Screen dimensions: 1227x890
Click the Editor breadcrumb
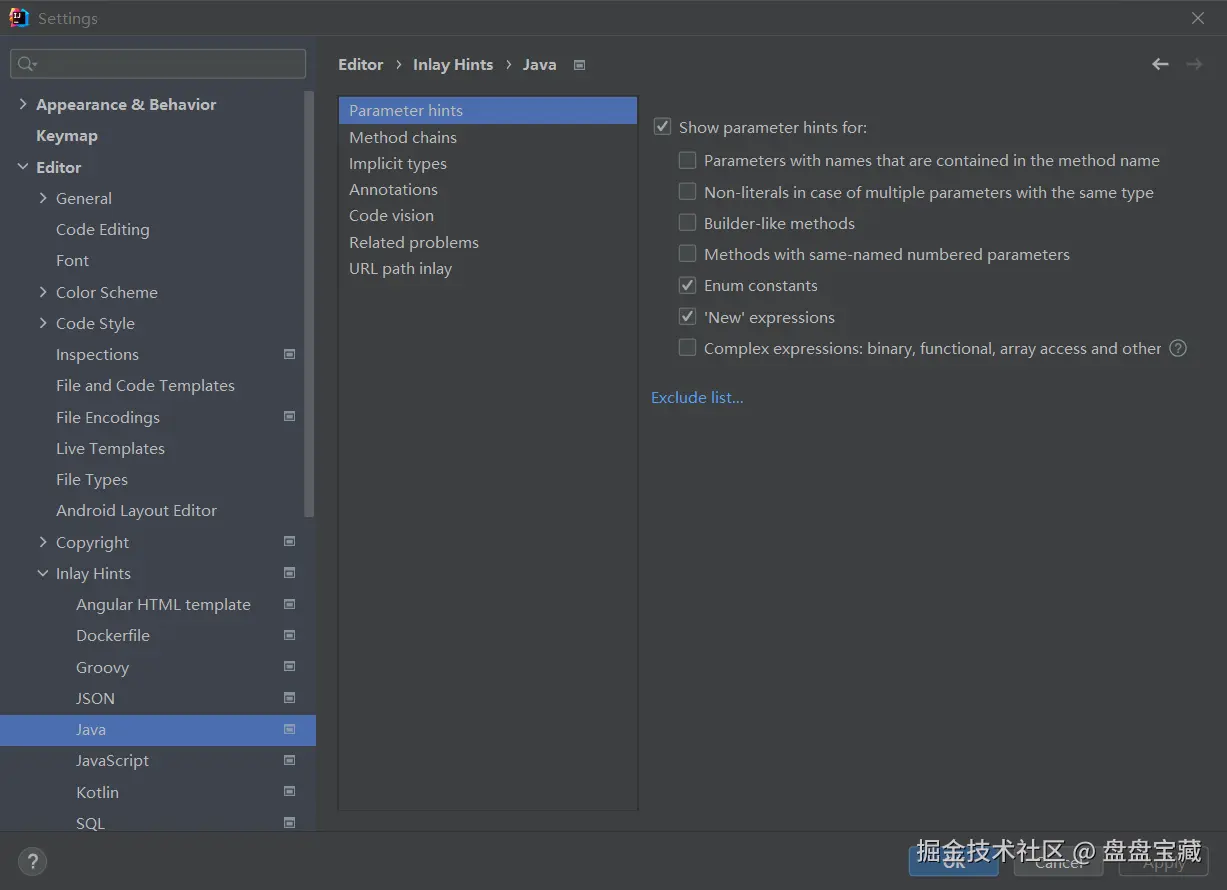coord(361,64)
